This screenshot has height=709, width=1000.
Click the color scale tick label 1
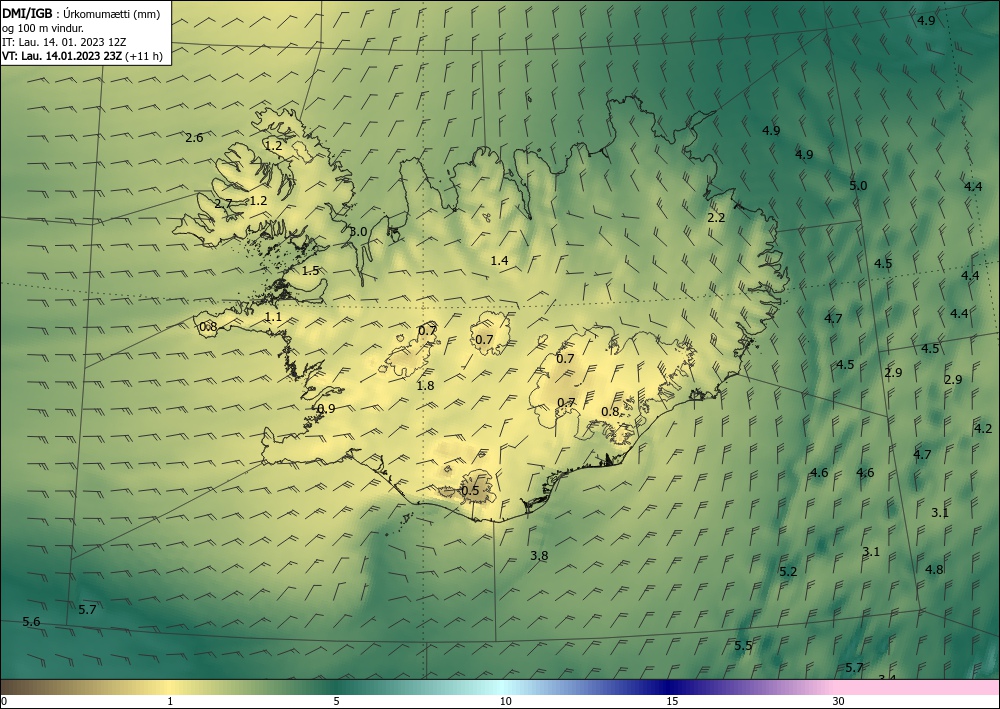[170, 702]
